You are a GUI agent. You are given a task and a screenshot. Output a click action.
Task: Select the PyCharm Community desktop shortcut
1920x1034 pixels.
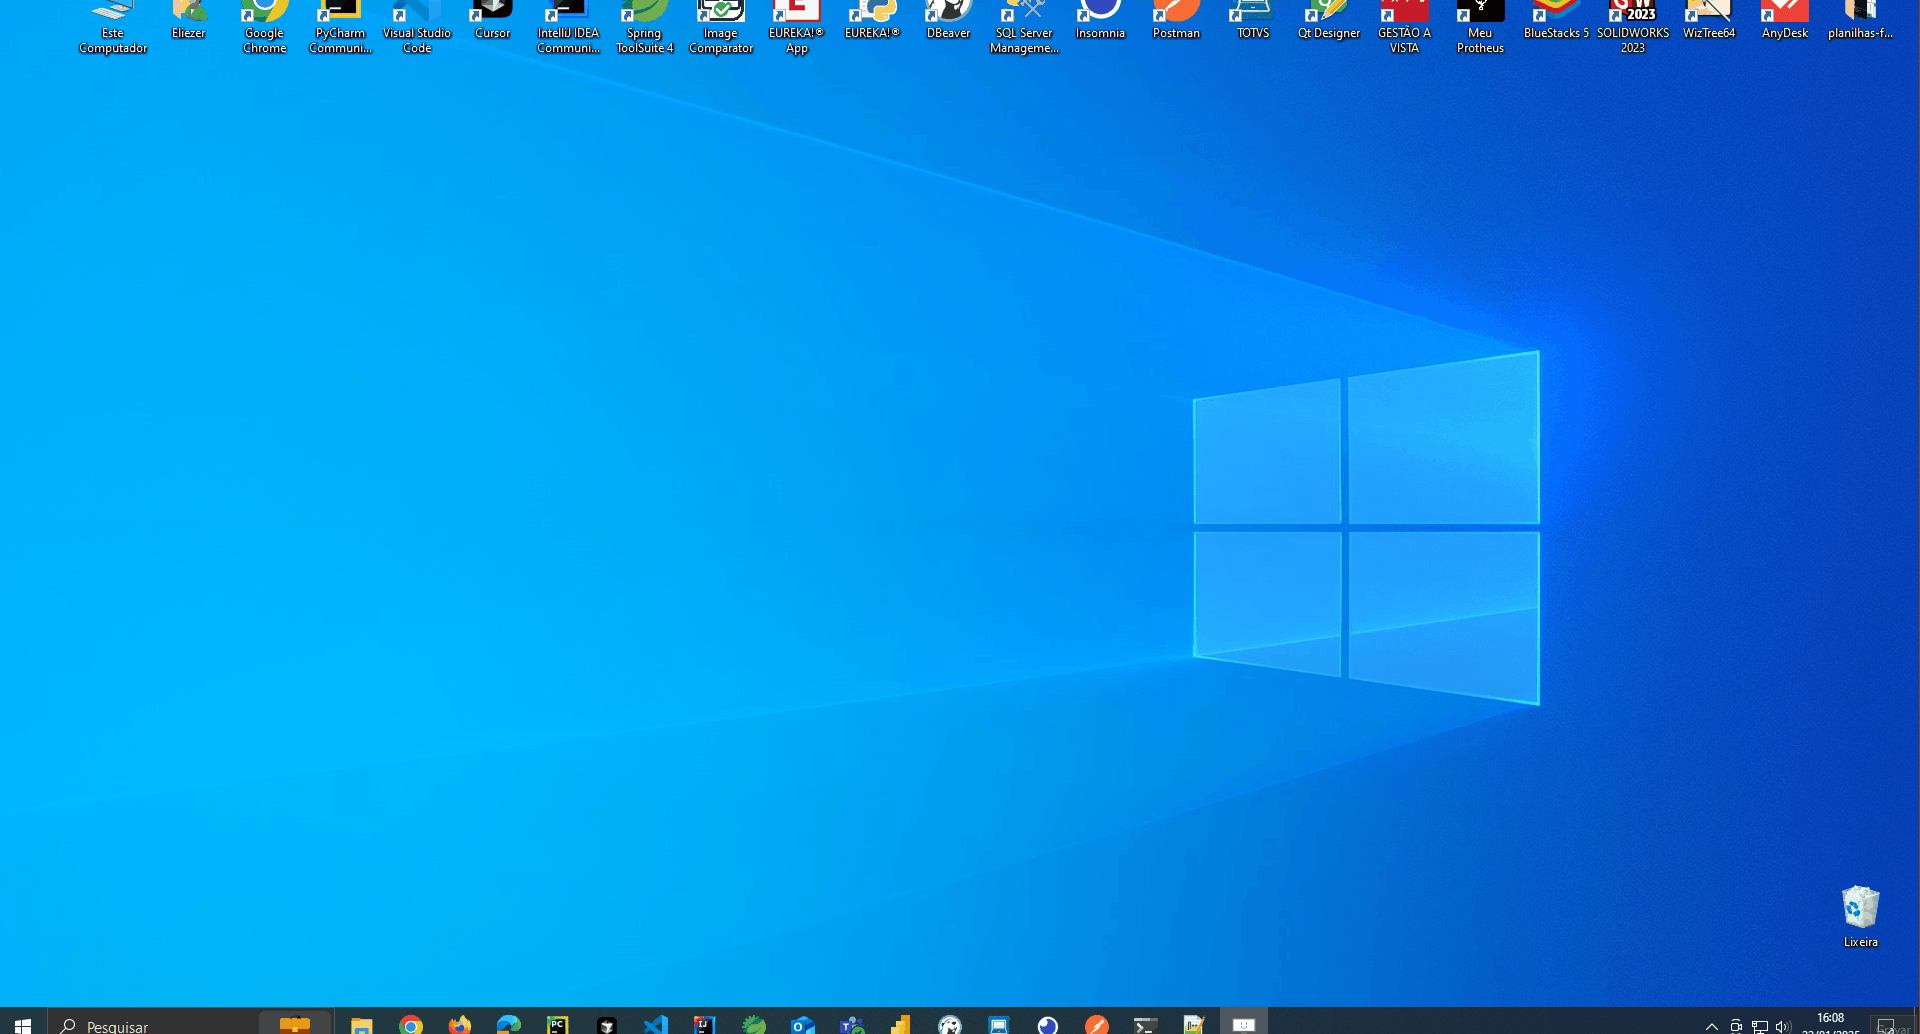(340, 27)
